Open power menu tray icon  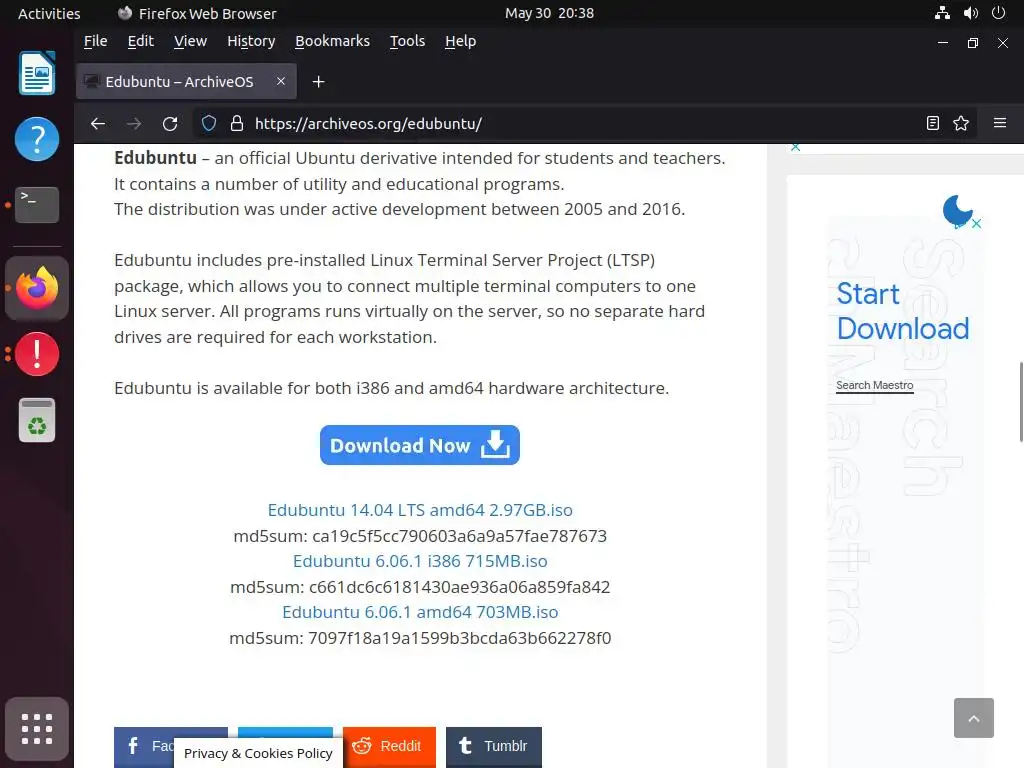[999, 13]
